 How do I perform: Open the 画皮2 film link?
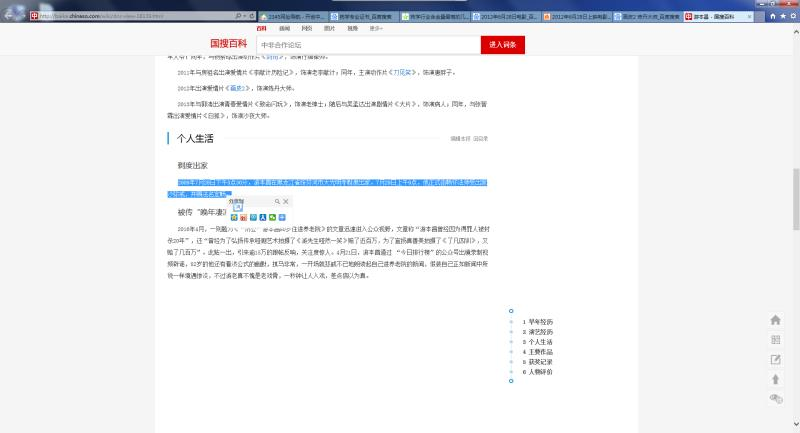[237, 88]
